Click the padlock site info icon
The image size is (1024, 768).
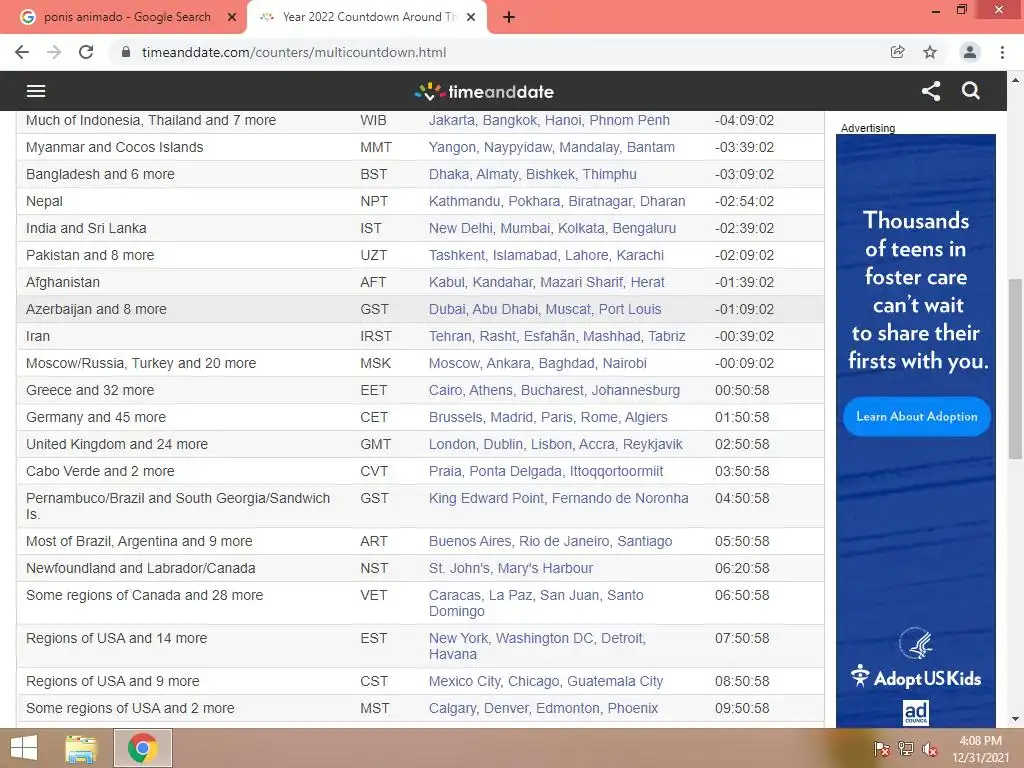click(x=126, y=52)
